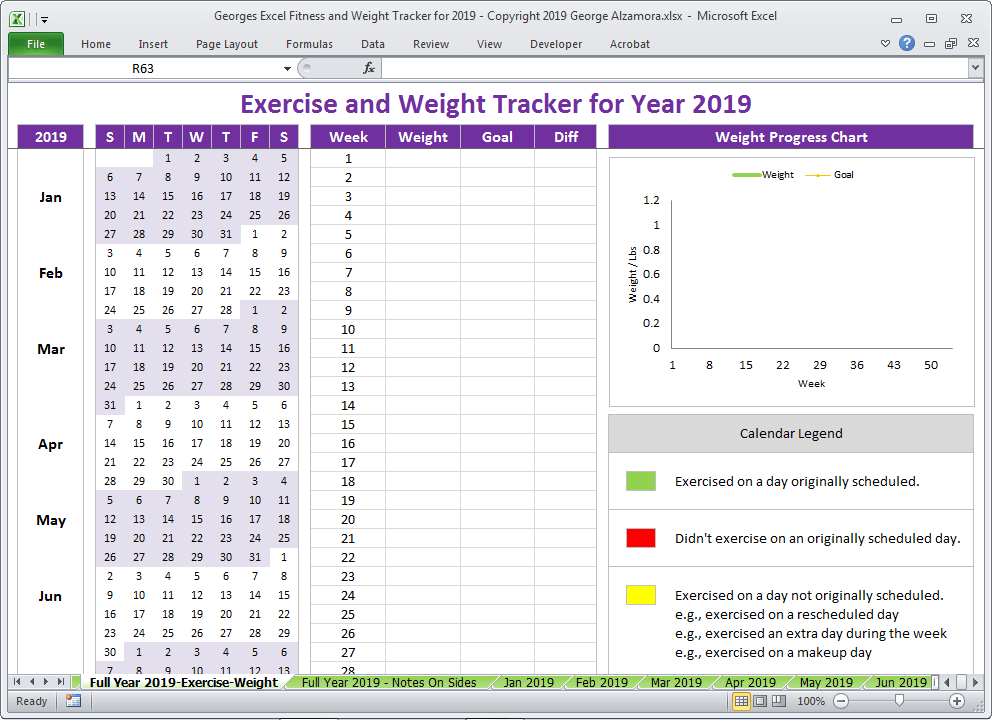Open Customize Quick Access Toolbar dropdown

(x=45, y=18)
